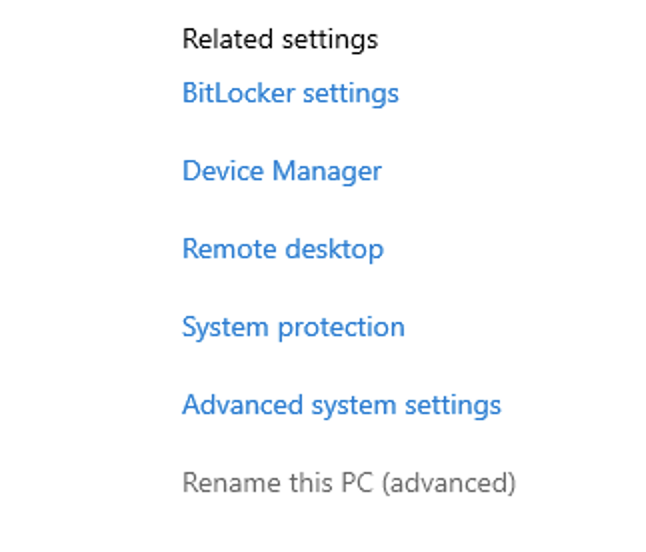
Task: Click the Advanced system settings link
Action: (x=342, y=405)
